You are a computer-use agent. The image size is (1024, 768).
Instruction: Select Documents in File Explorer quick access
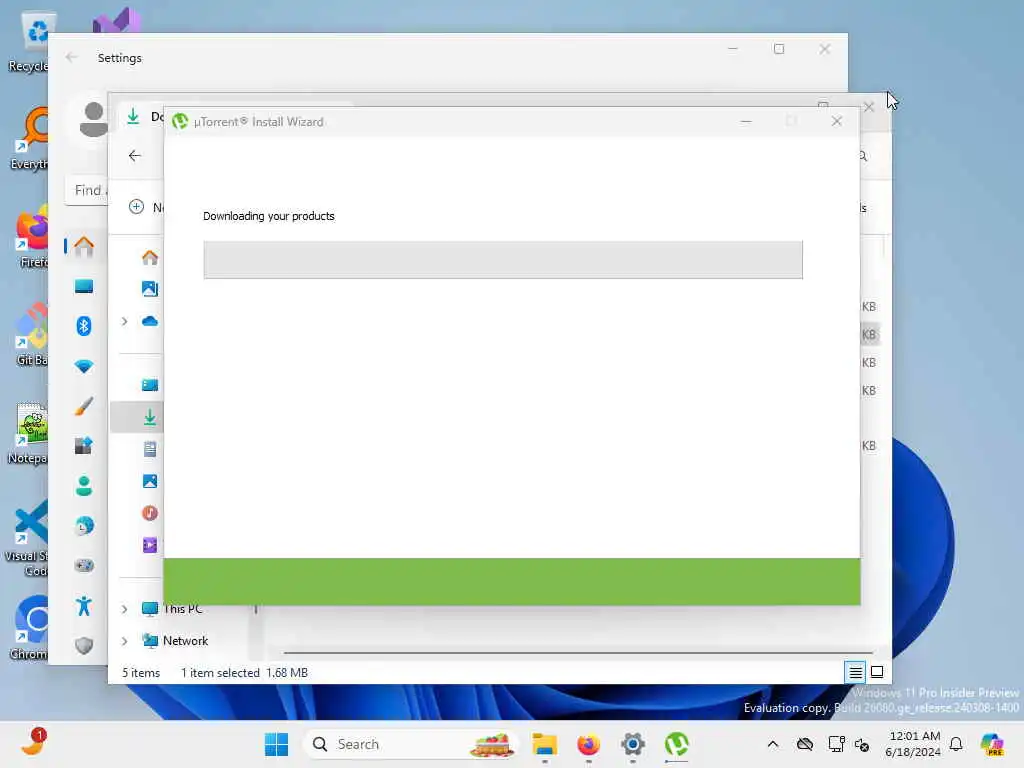pyautogui.click(x=150, y=449)
